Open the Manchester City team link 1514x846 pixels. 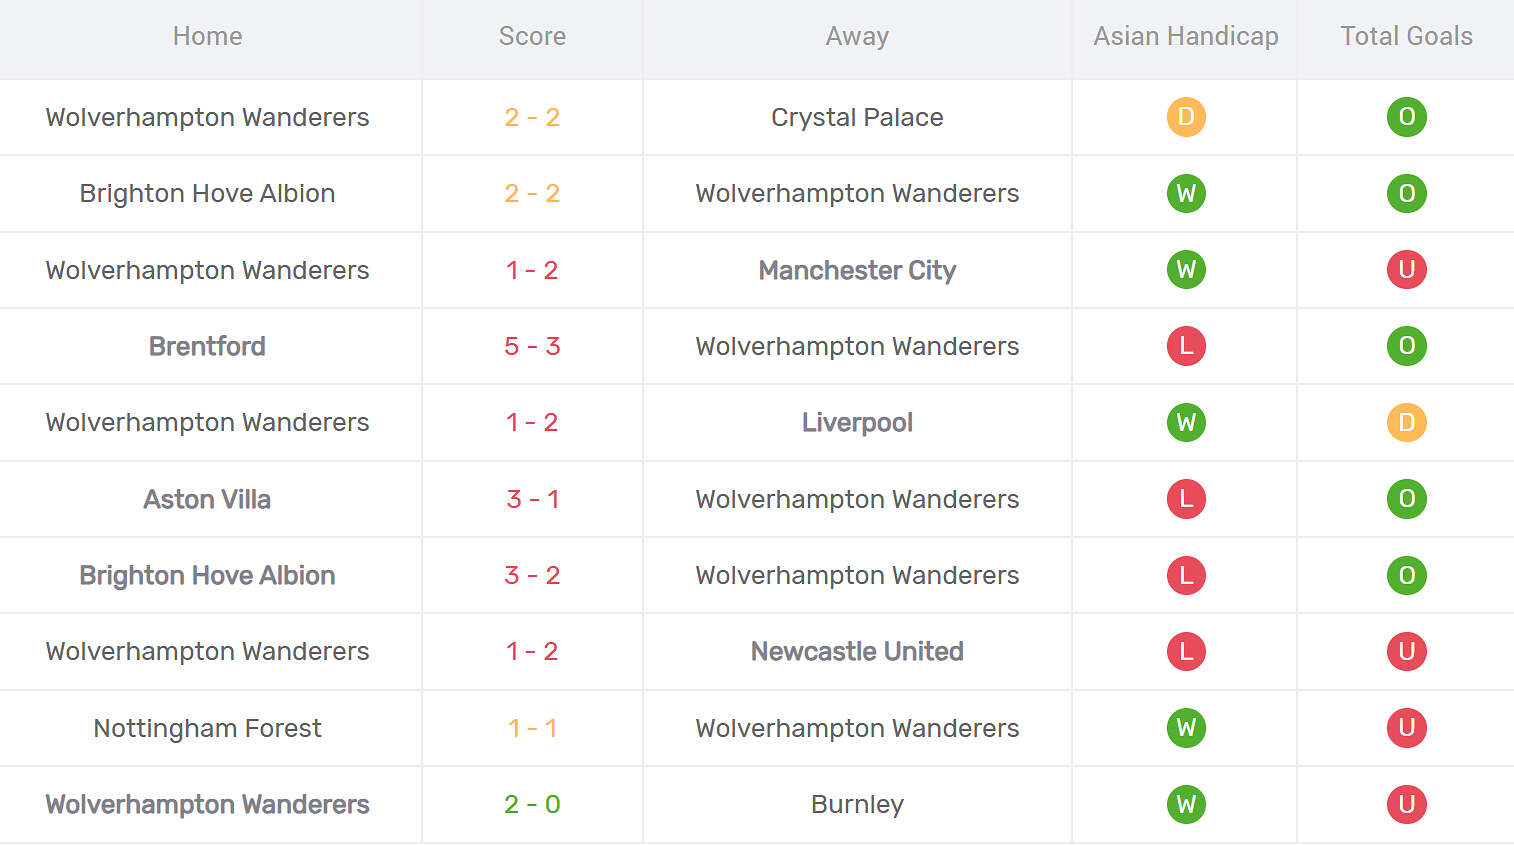(x=857, y=270)
